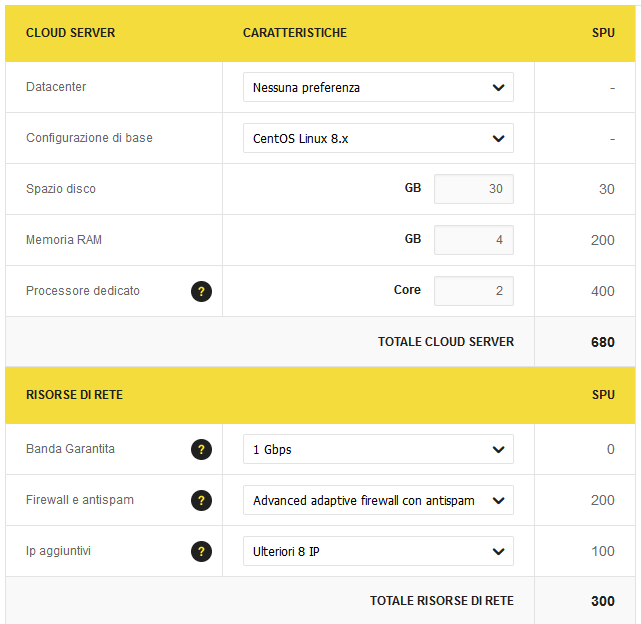Focus the Memoria RAM GB field
This screenshot has height=624, width=641.
tap(473, 241)
